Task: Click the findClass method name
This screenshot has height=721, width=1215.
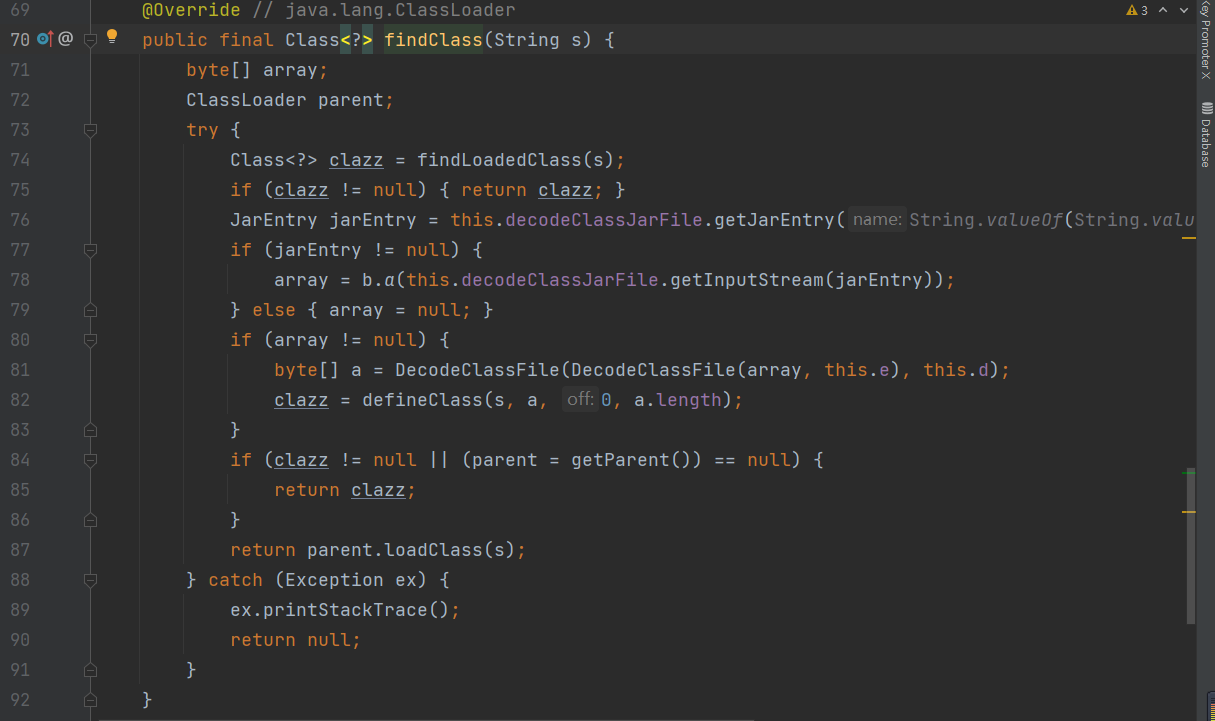Action: coord(434,40)
